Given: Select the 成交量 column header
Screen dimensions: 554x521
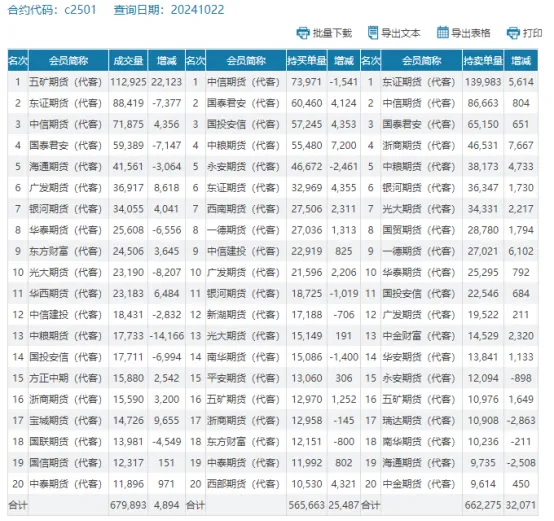Looking at the screenshot, I should (x=128, y=60).
